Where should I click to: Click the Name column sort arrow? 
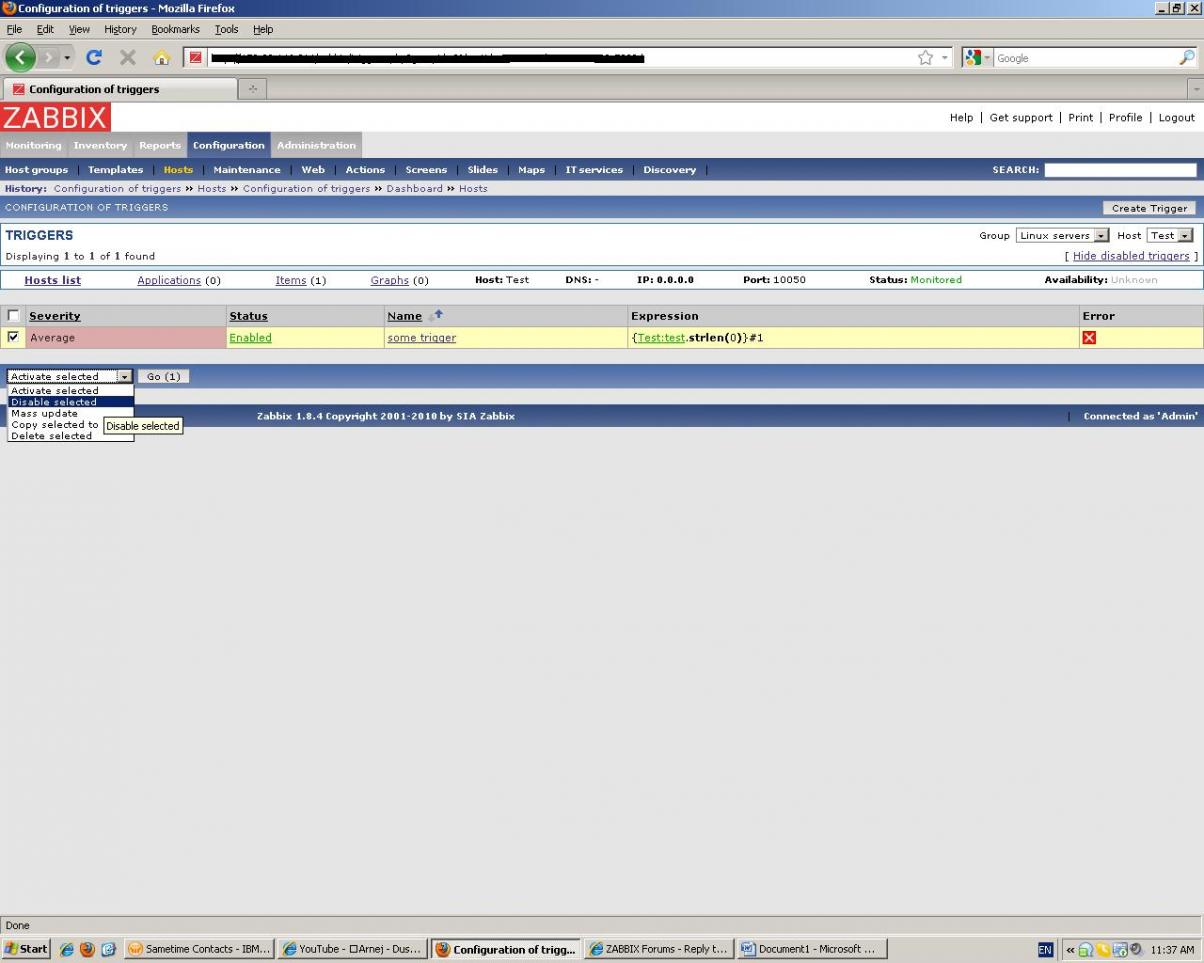tap(436, 315)
